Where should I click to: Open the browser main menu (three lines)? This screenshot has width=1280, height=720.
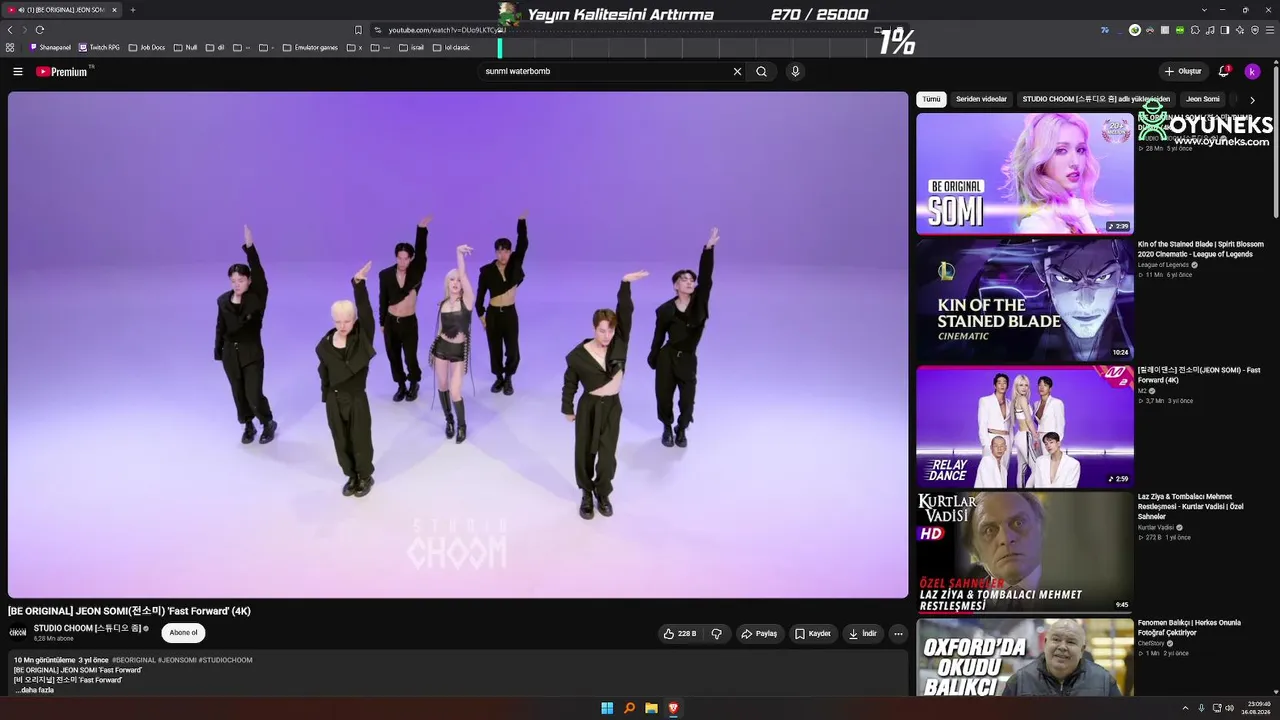tap(1270, 30)
